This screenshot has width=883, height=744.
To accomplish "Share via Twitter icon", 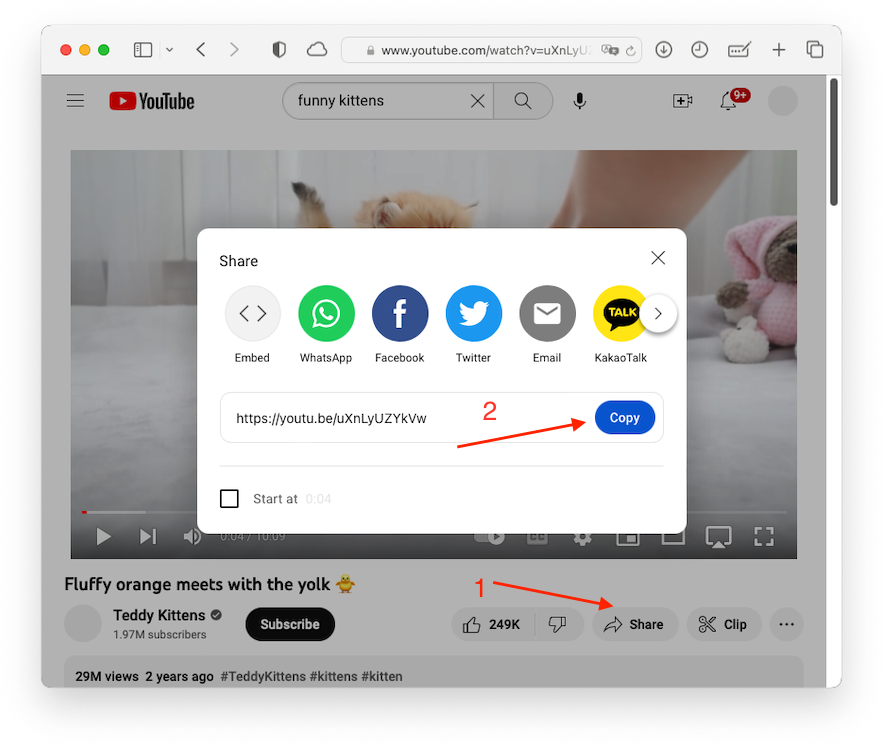I will click(x=474, y=313).
